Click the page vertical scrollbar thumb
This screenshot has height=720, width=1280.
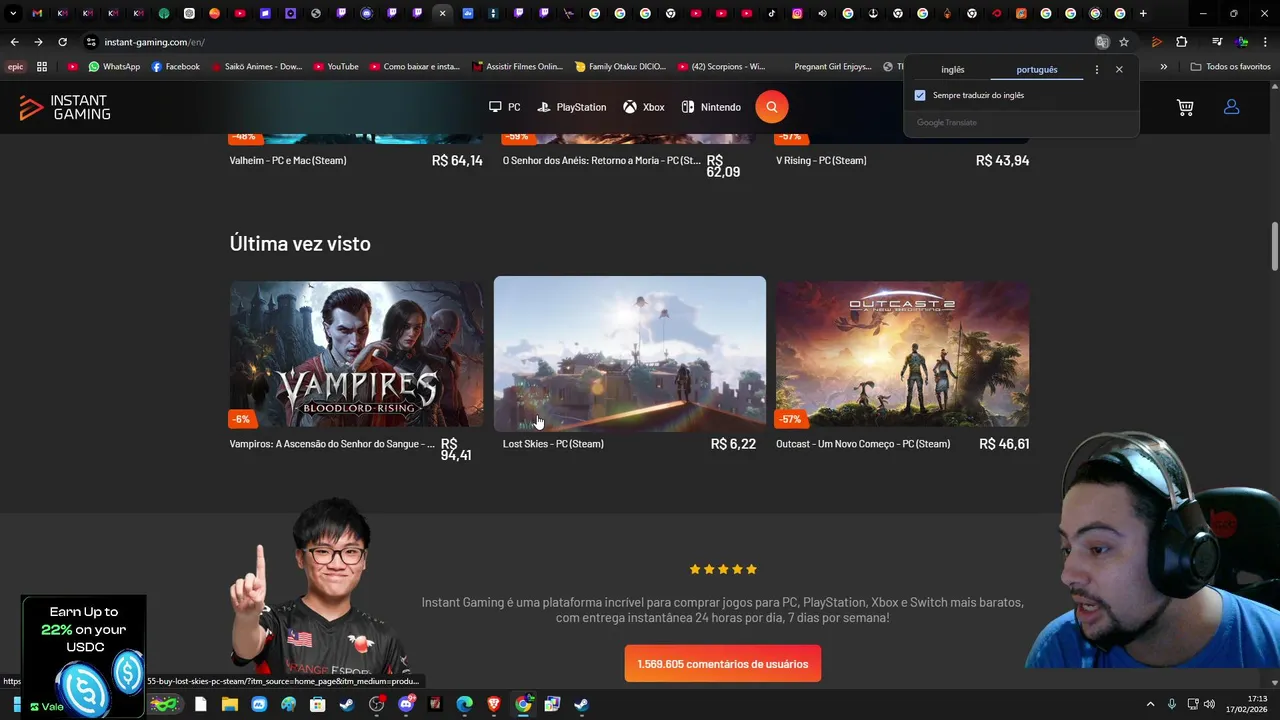click(1275, 245)
